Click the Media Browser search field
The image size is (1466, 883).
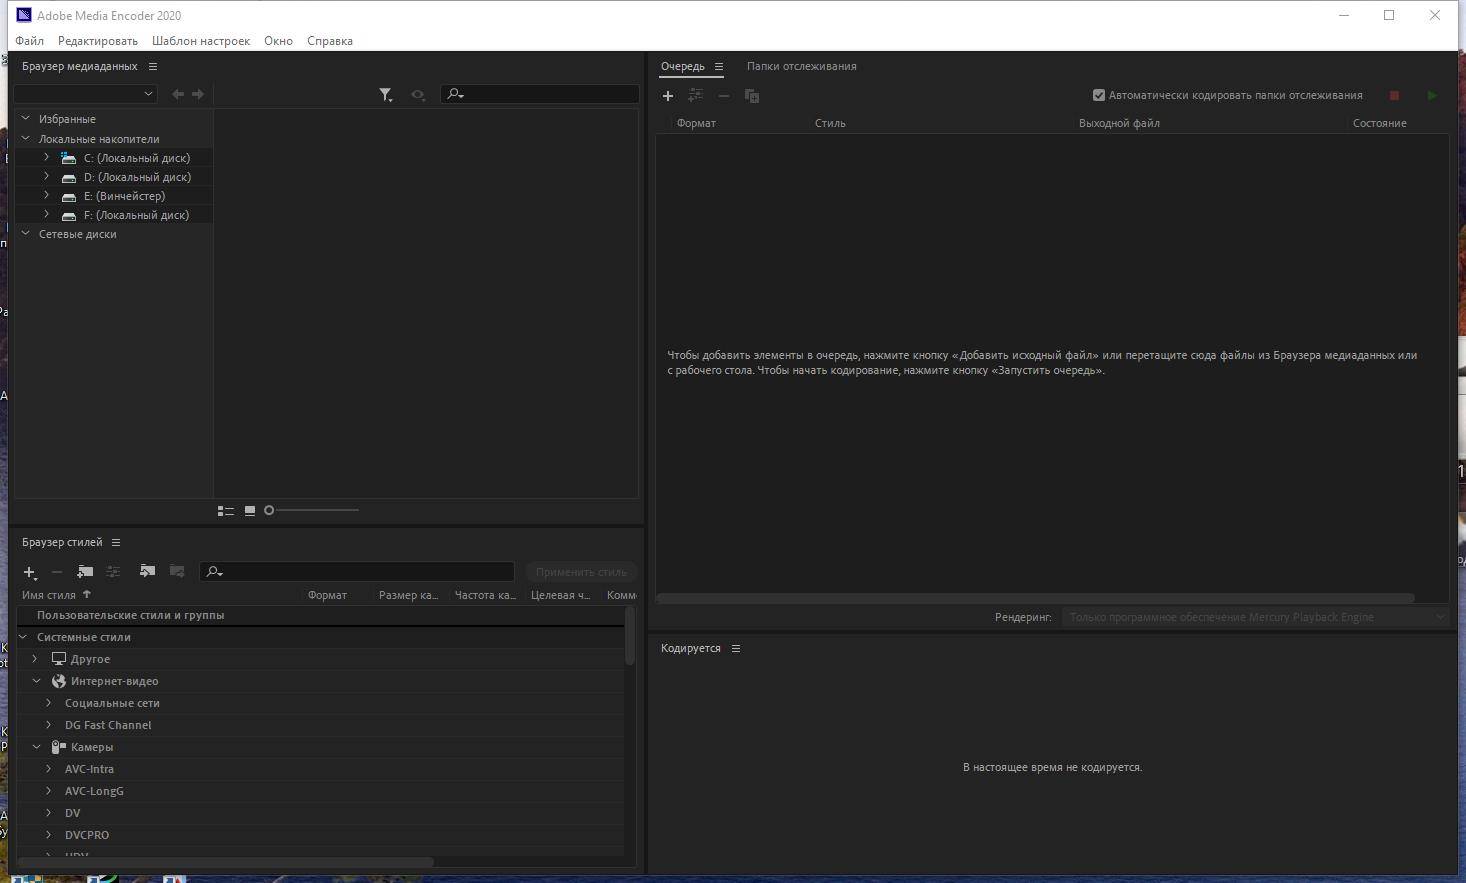point(540,94)
